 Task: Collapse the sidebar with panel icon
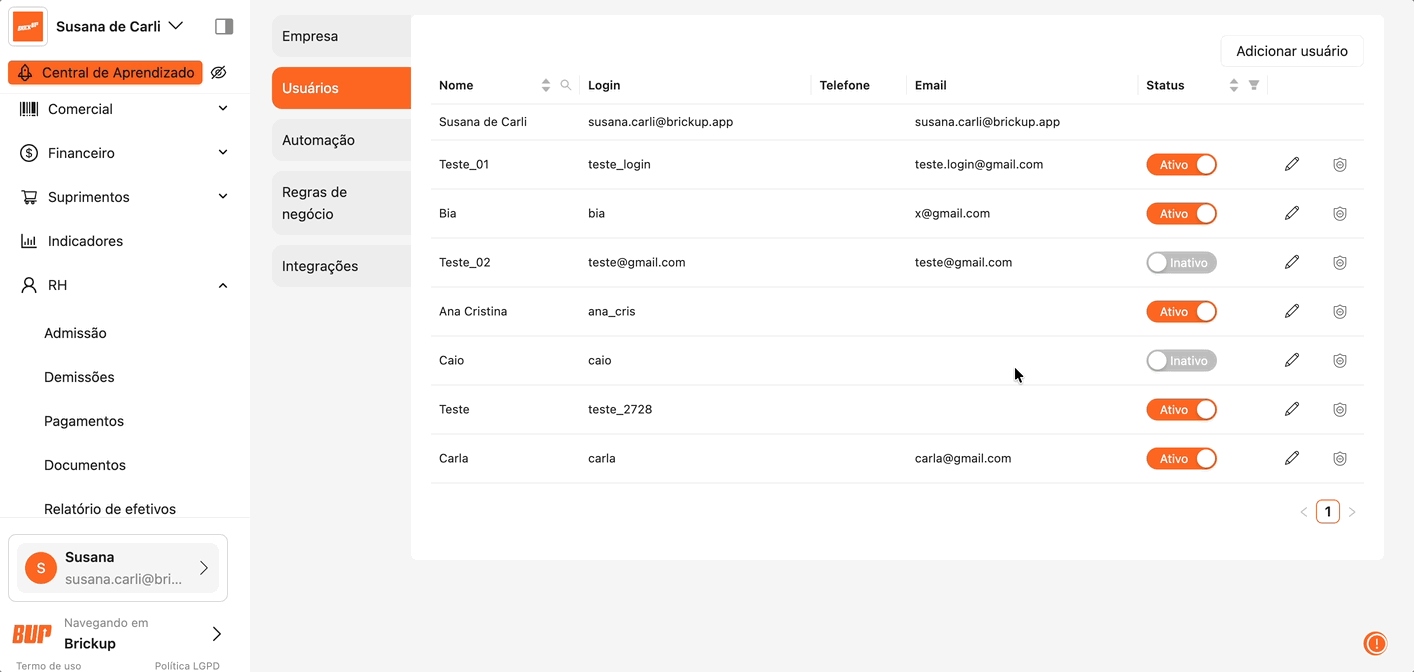224,26
